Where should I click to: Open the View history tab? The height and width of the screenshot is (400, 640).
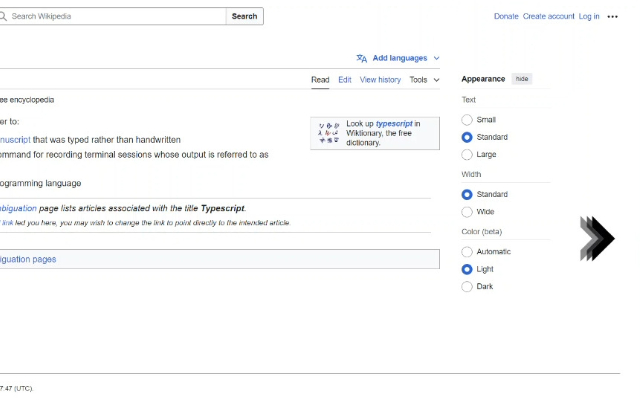380,80
